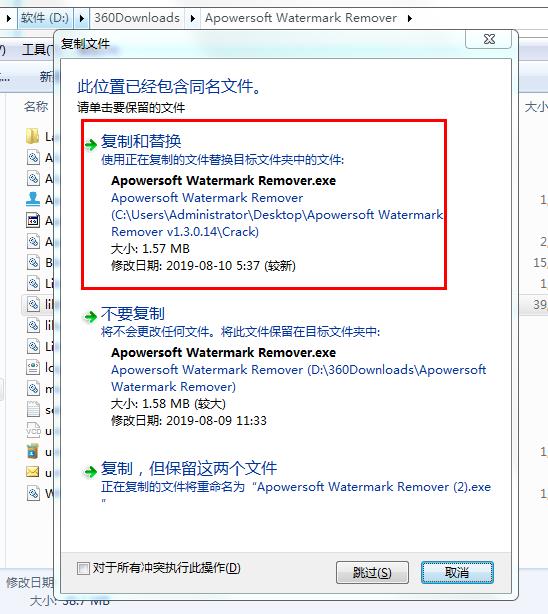Enable 对于所有冲突执行此操作 checkbox
The image size is (548, 614).
coord(83,568)
